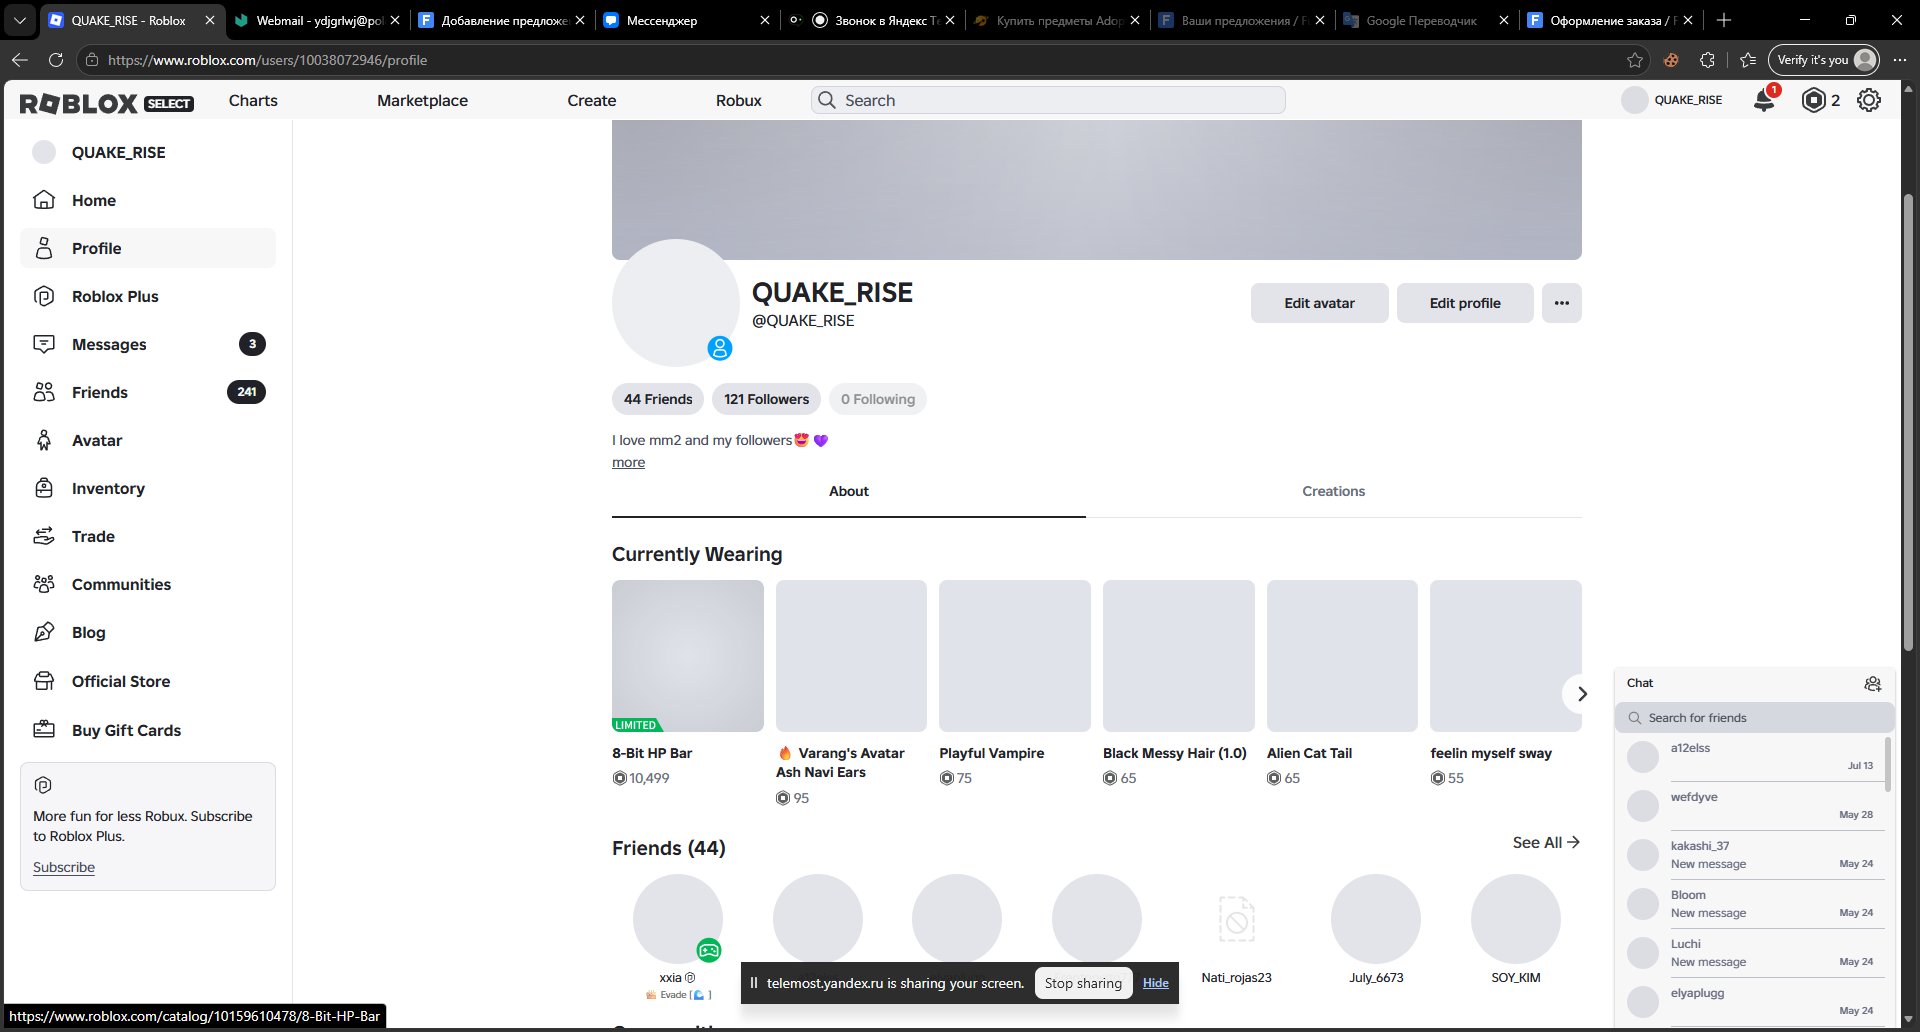The image size is (1920, 1032).
Task: Click the Avatar sidebar icon
Action: [x=44, y=440]
